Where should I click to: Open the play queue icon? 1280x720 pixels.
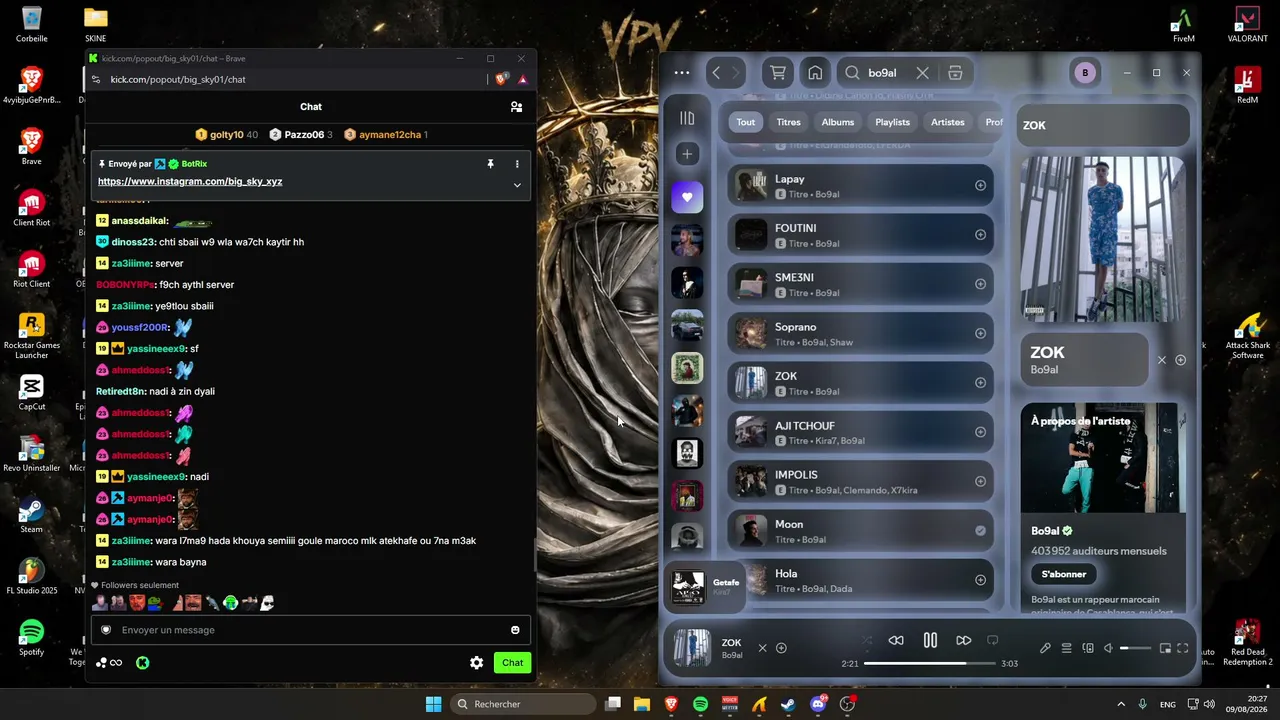pos(1066,648)
